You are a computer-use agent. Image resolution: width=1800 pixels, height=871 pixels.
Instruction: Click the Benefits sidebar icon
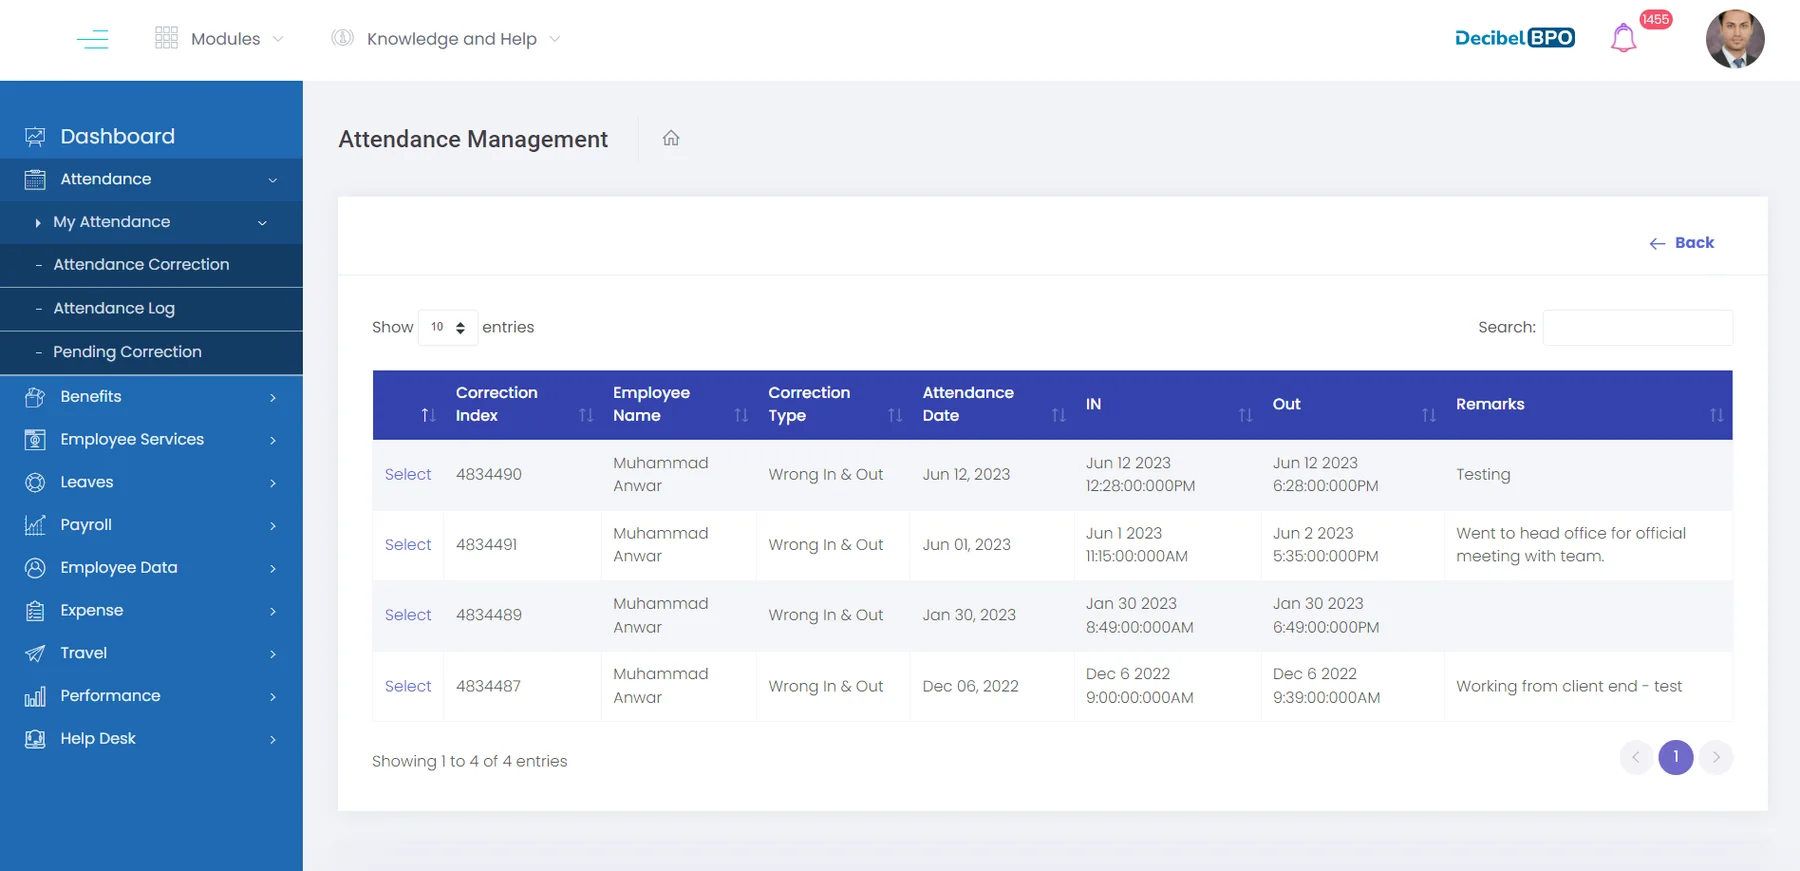pyautogui.click(x=35, y=397)
